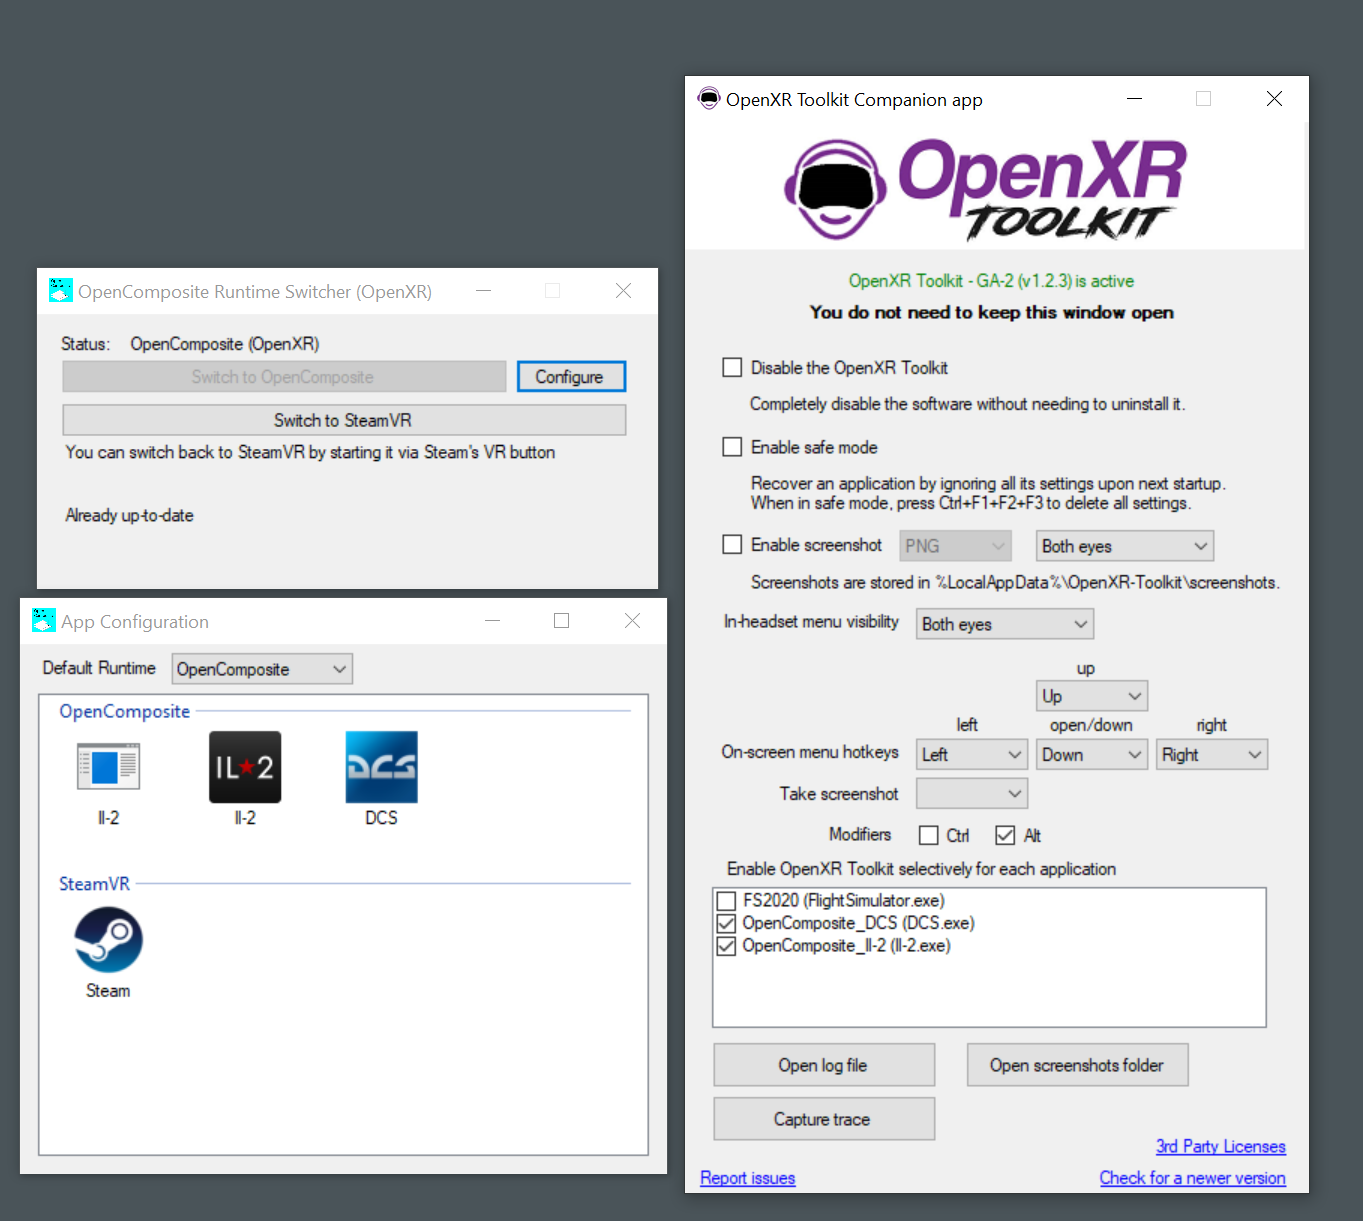Minimize the OpenComposite Runtime Switcher window

pyautogui.click(x=484, y=291)
